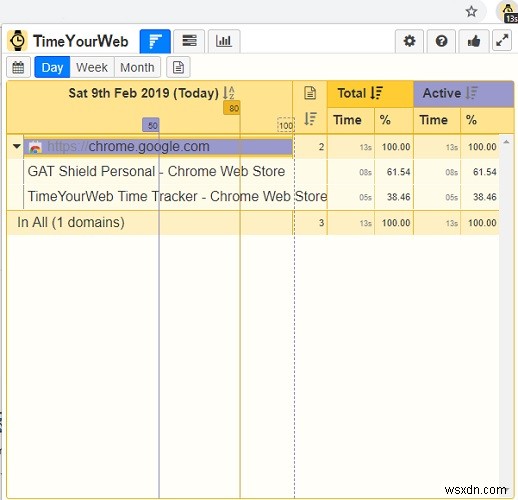The image size is (518, 500).
Task: Bookmark page with the star icon
Action: pos(471,12)
